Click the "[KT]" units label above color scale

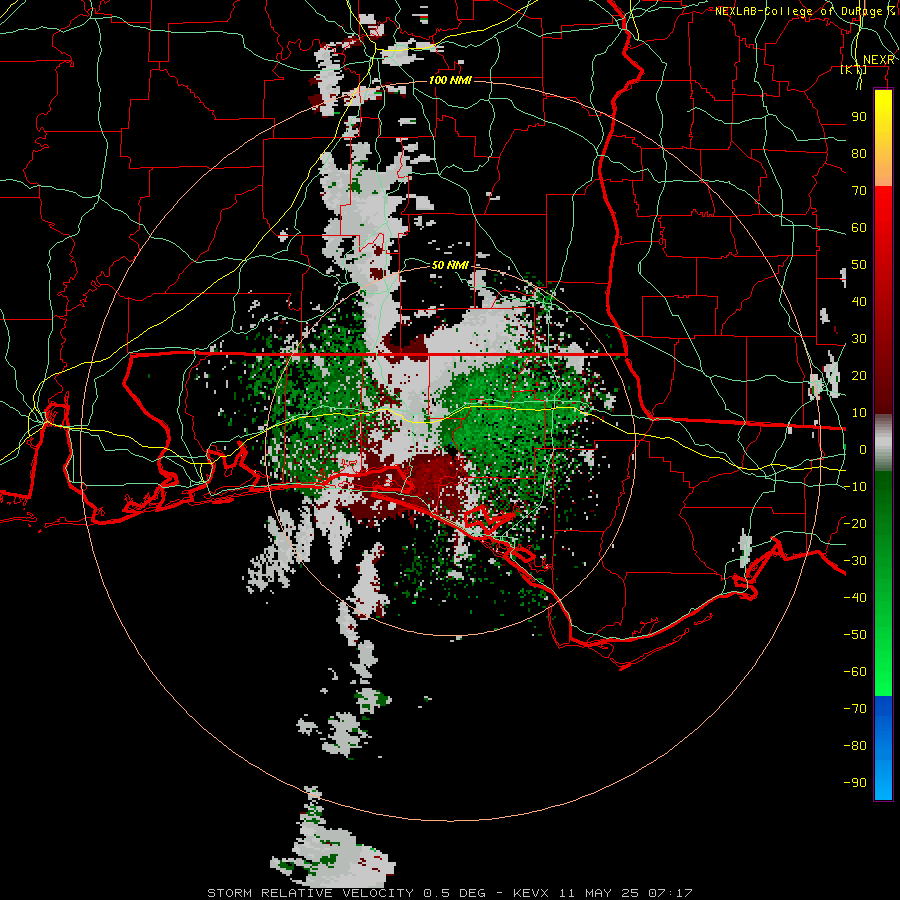(854, 69)
